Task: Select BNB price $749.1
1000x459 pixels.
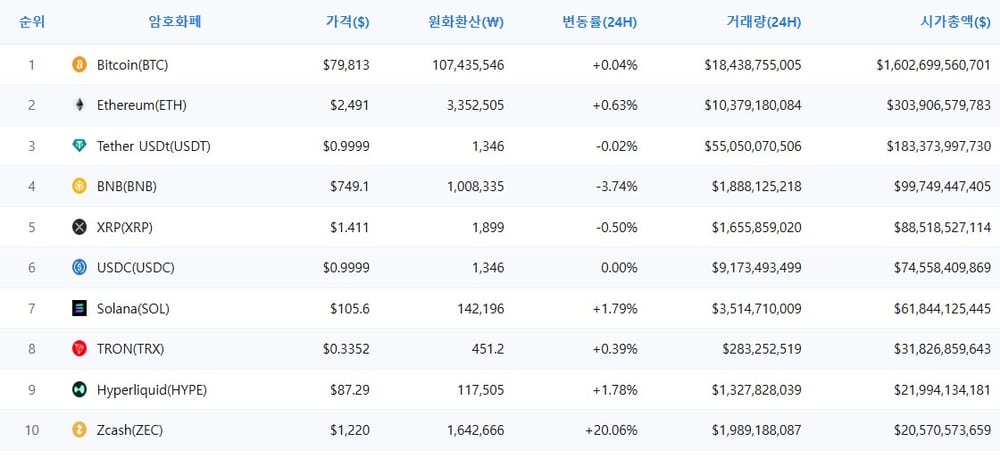Action: [x=349, y=186]
